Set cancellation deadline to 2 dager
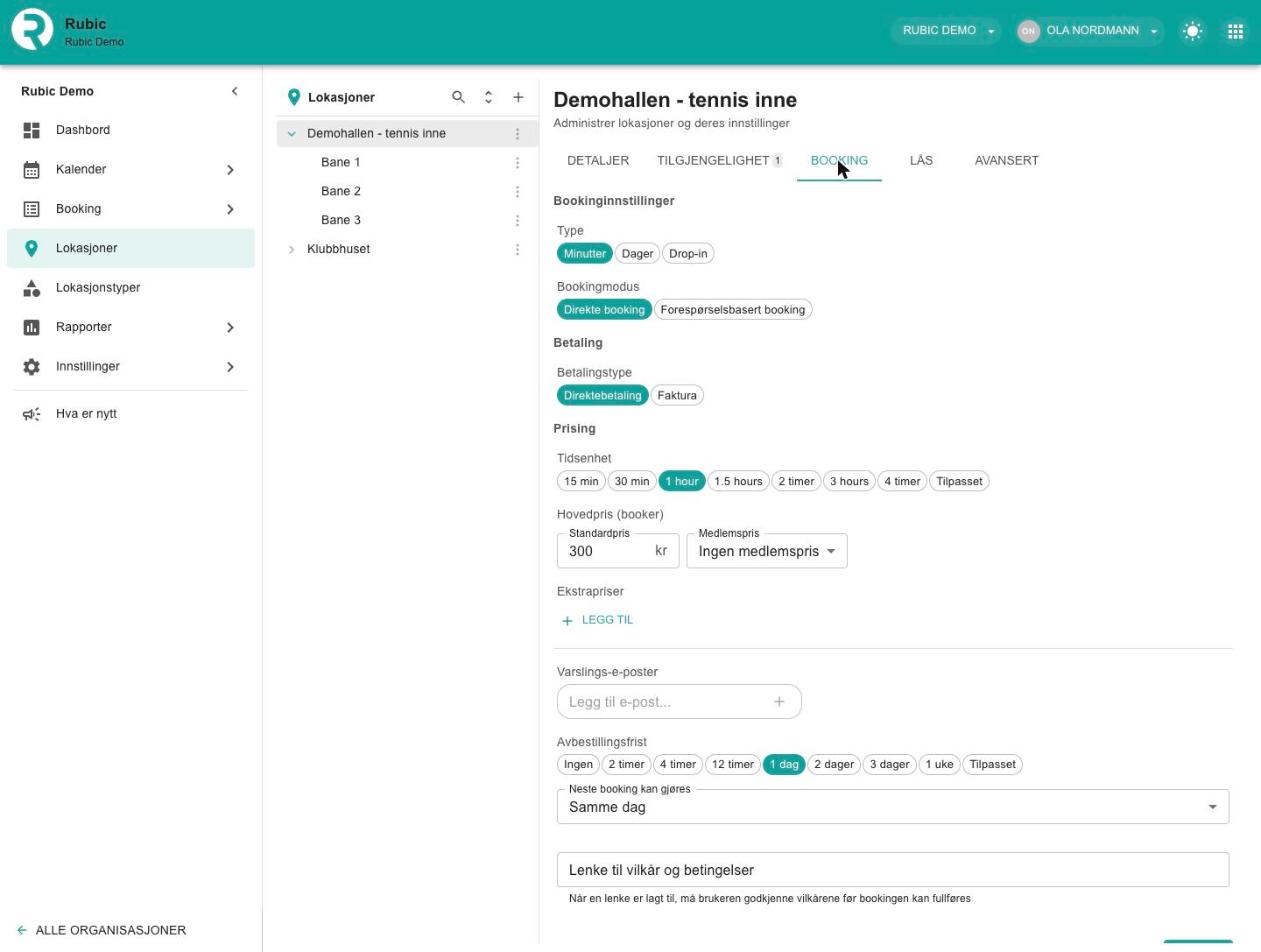Image resolution: width=1261 pixels, height=952 pixels. tap(834, 765)
